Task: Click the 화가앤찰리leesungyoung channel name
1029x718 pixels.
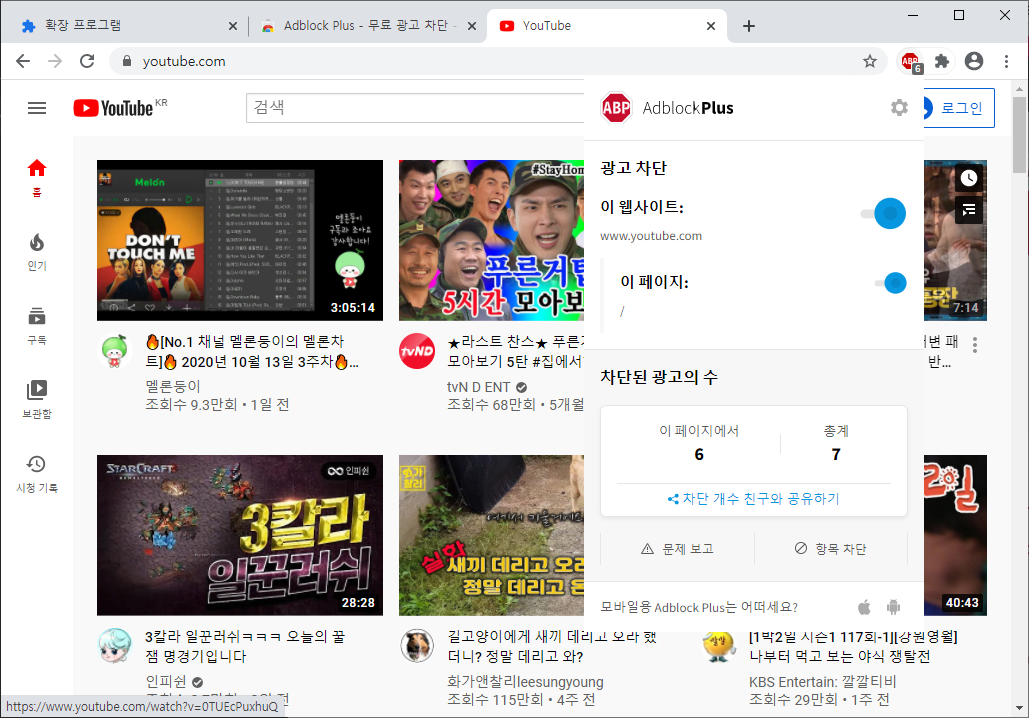Action: [525, 682]
